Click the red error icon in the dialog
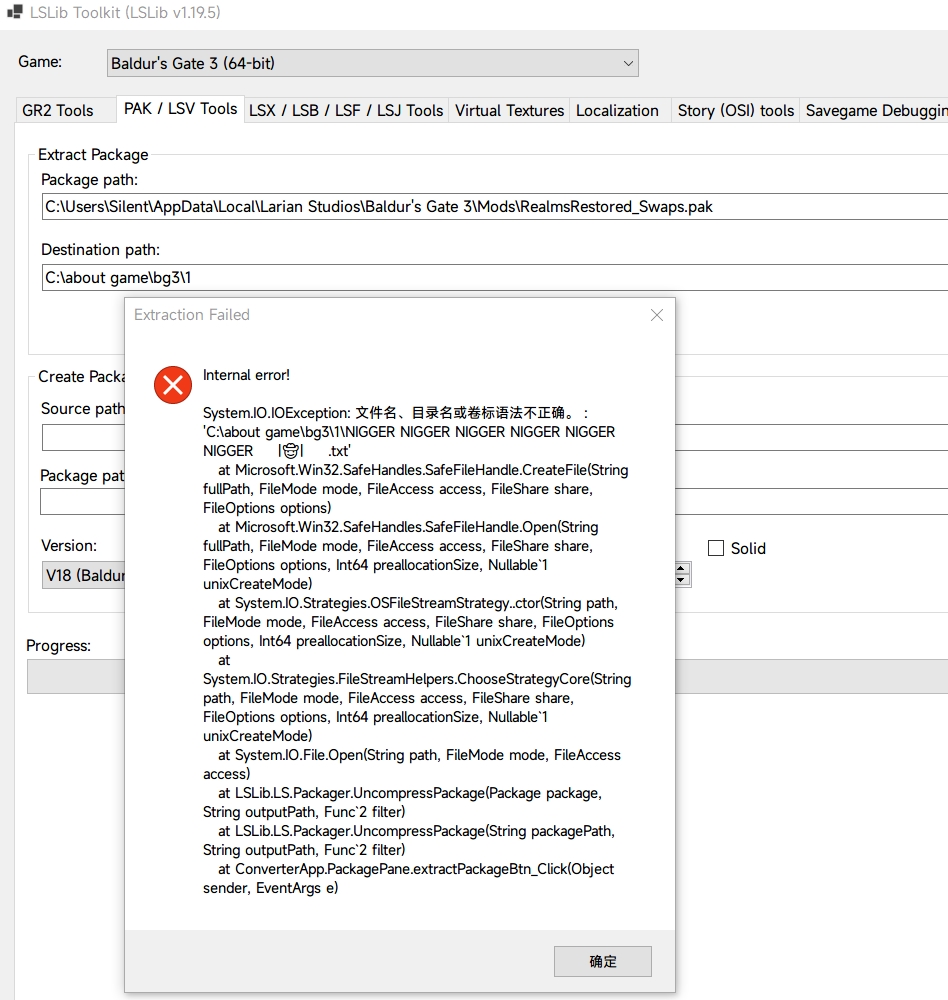 173,385
